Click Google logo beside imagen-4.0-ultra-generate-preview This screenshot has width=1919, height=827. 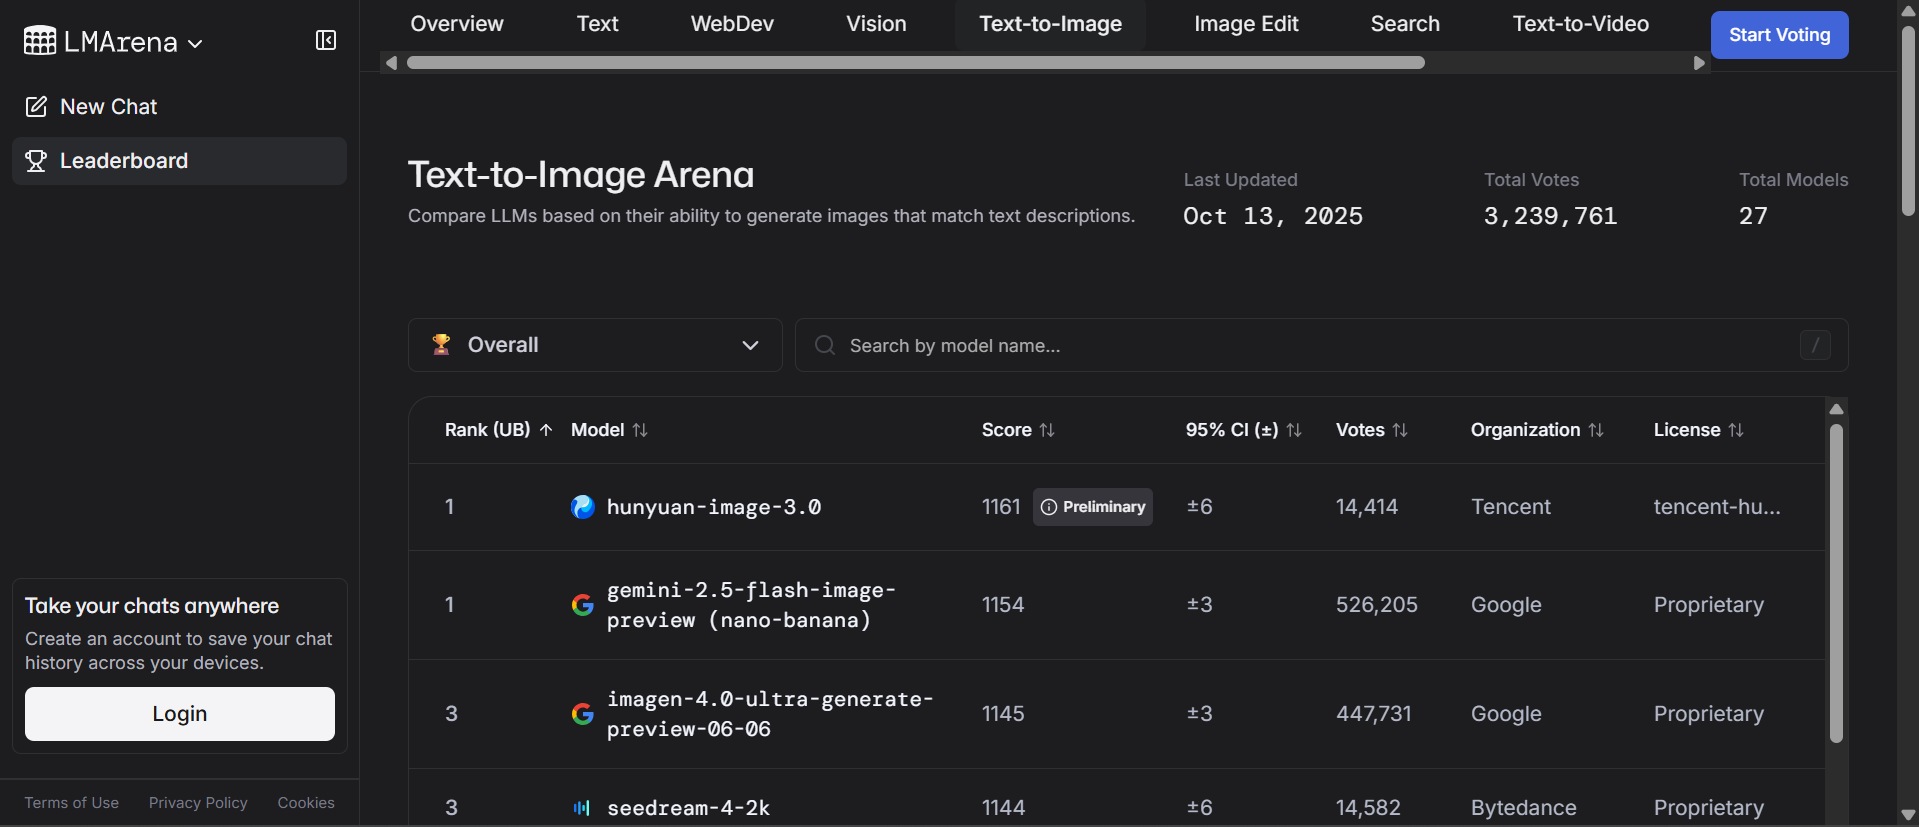582,714
